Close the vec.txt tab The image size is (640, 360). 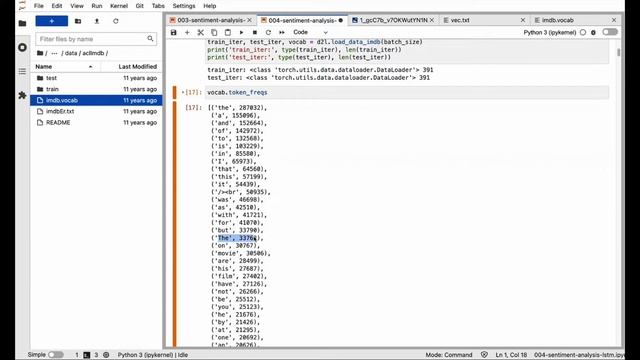point(523,20)
